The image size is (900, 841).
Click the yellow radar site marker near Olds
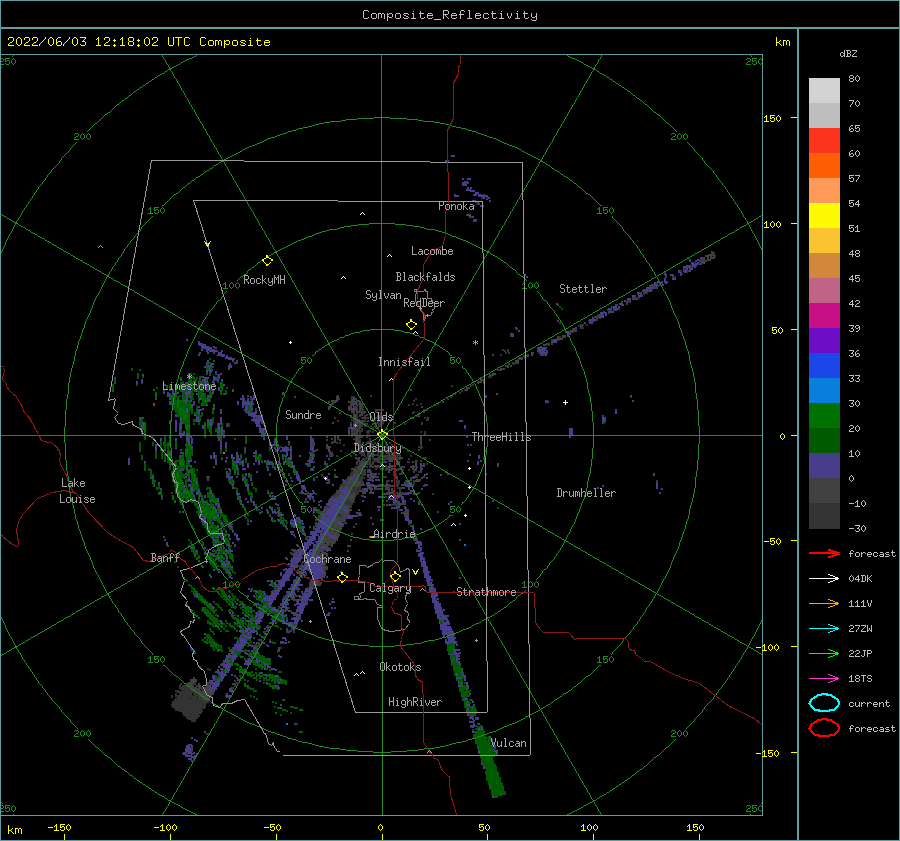(382, 435)
